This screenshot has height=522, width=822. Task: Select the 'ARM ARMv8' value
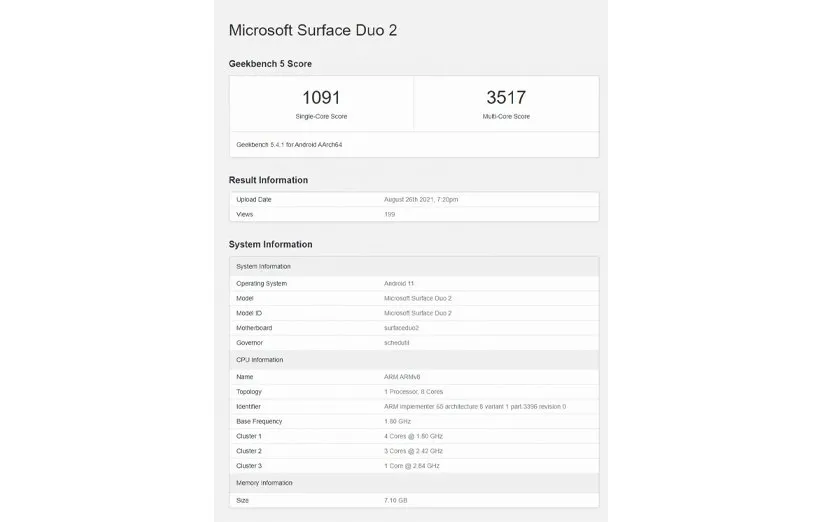(402, 377)
